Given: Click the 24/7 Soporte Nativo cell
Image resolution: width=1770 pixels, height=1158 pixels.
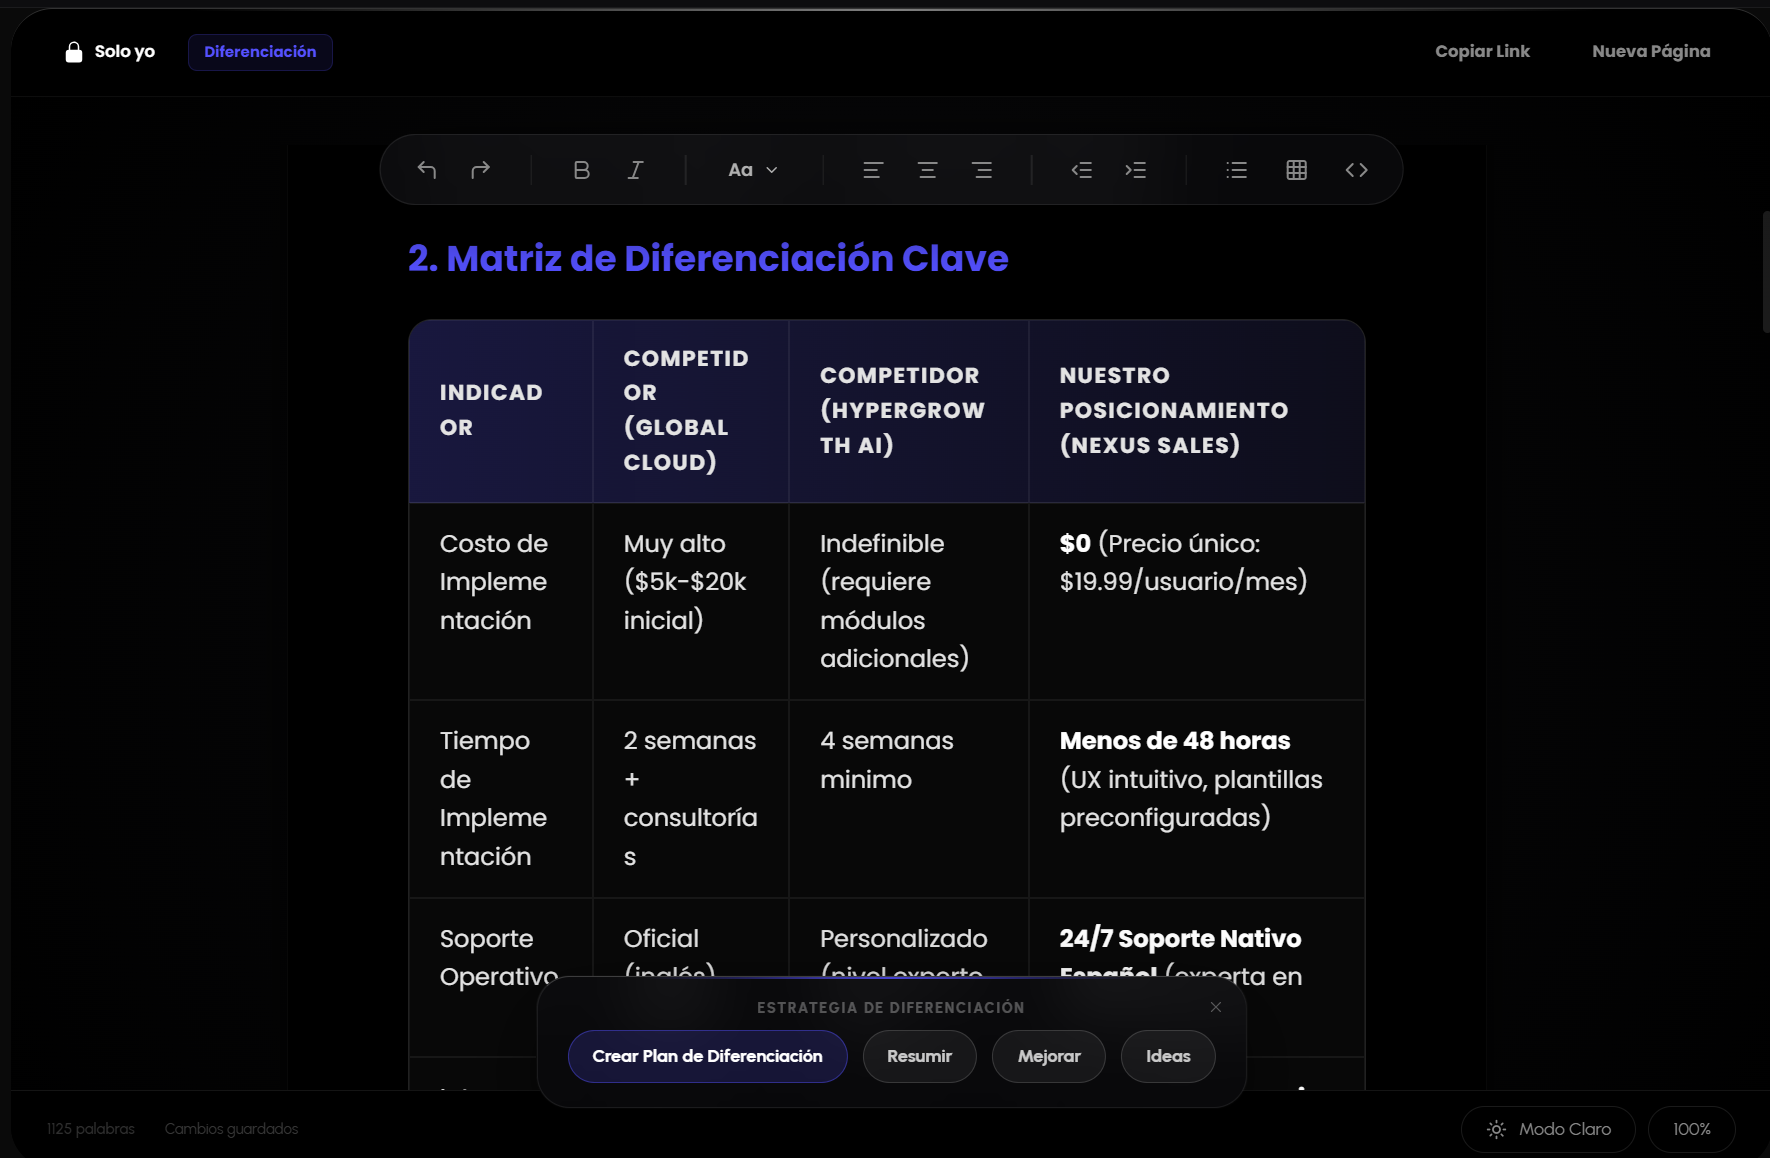Looking at the screenshot, I should [x=1197, y=940].
